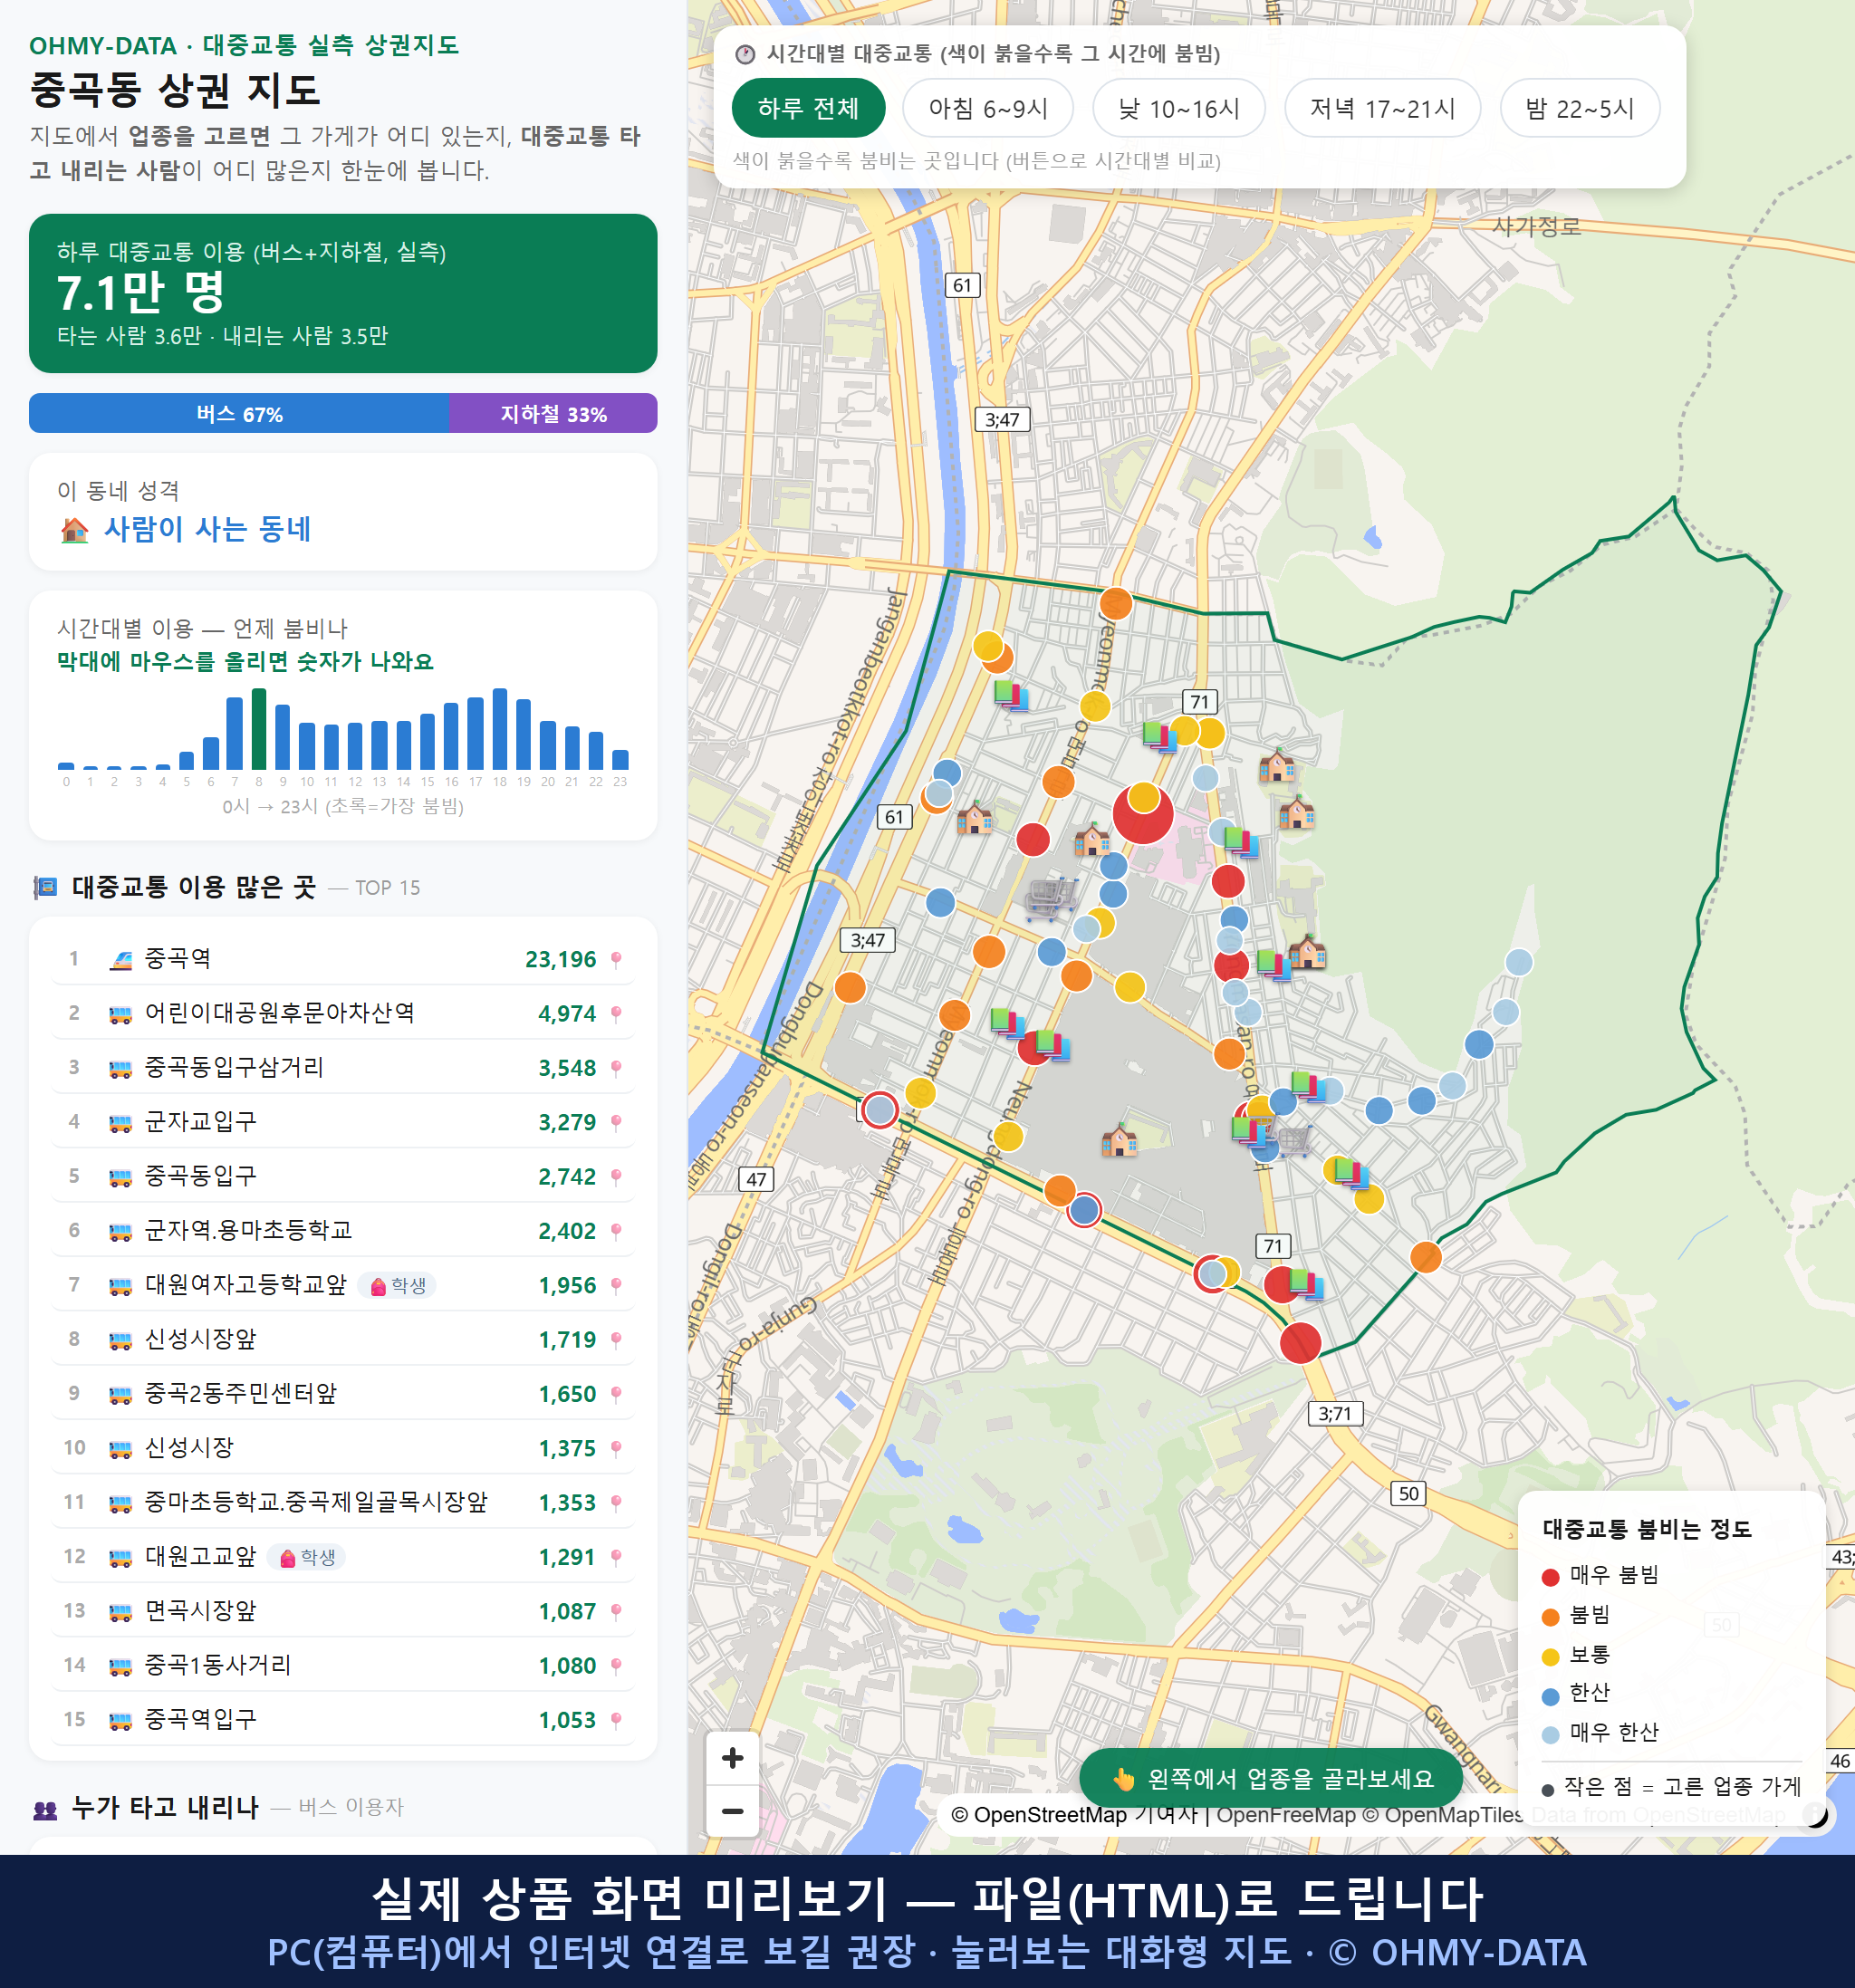Viewport: 1855px width, 1988px height.
Task: Select the 중곡역 row showing 23,196
Action: pos(343,959)
